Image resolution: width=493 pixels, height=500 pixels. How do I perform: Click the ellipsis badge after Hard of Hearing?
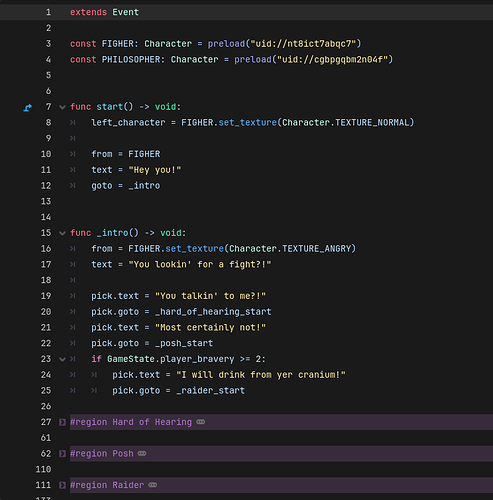point(201,422)
